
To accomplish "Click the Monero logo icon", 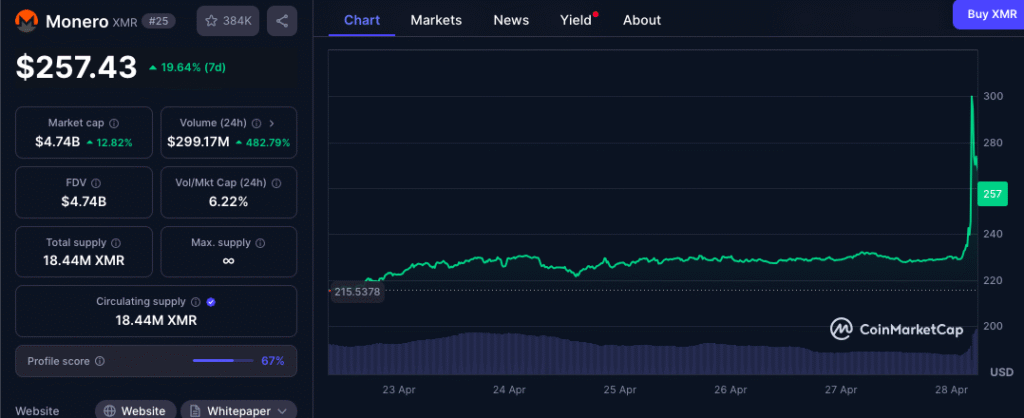I will (x=26, y=20).
